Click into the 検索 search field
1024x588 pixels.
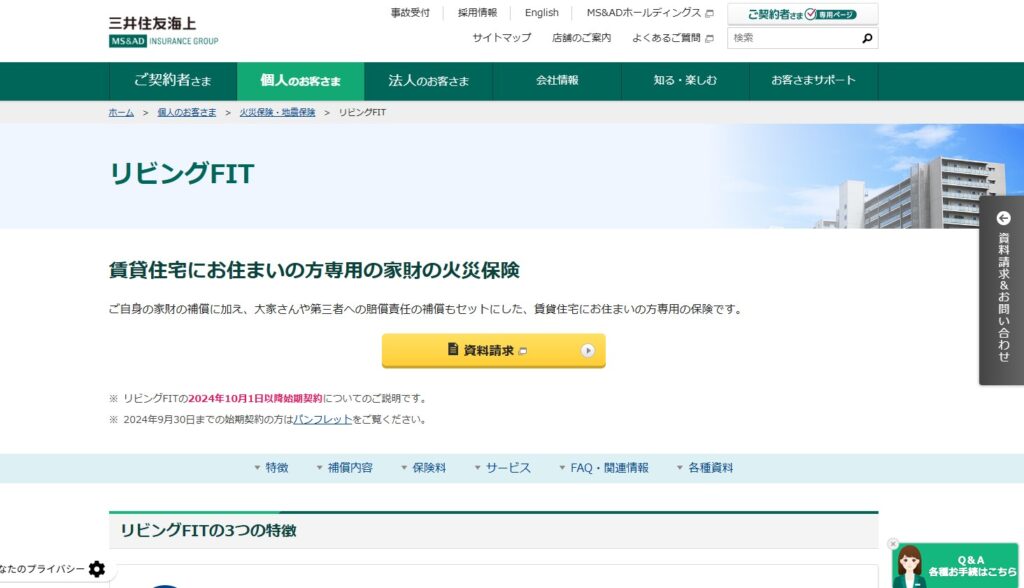pyautogui.click(x=792, y=38)
